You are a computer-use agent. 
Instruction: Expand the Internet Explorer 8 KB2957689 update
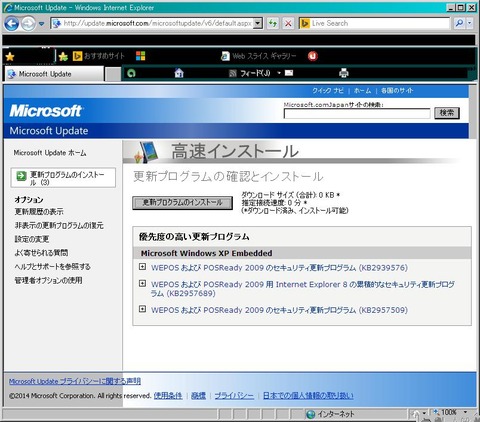pyautogui.click(x=142, y=283)
